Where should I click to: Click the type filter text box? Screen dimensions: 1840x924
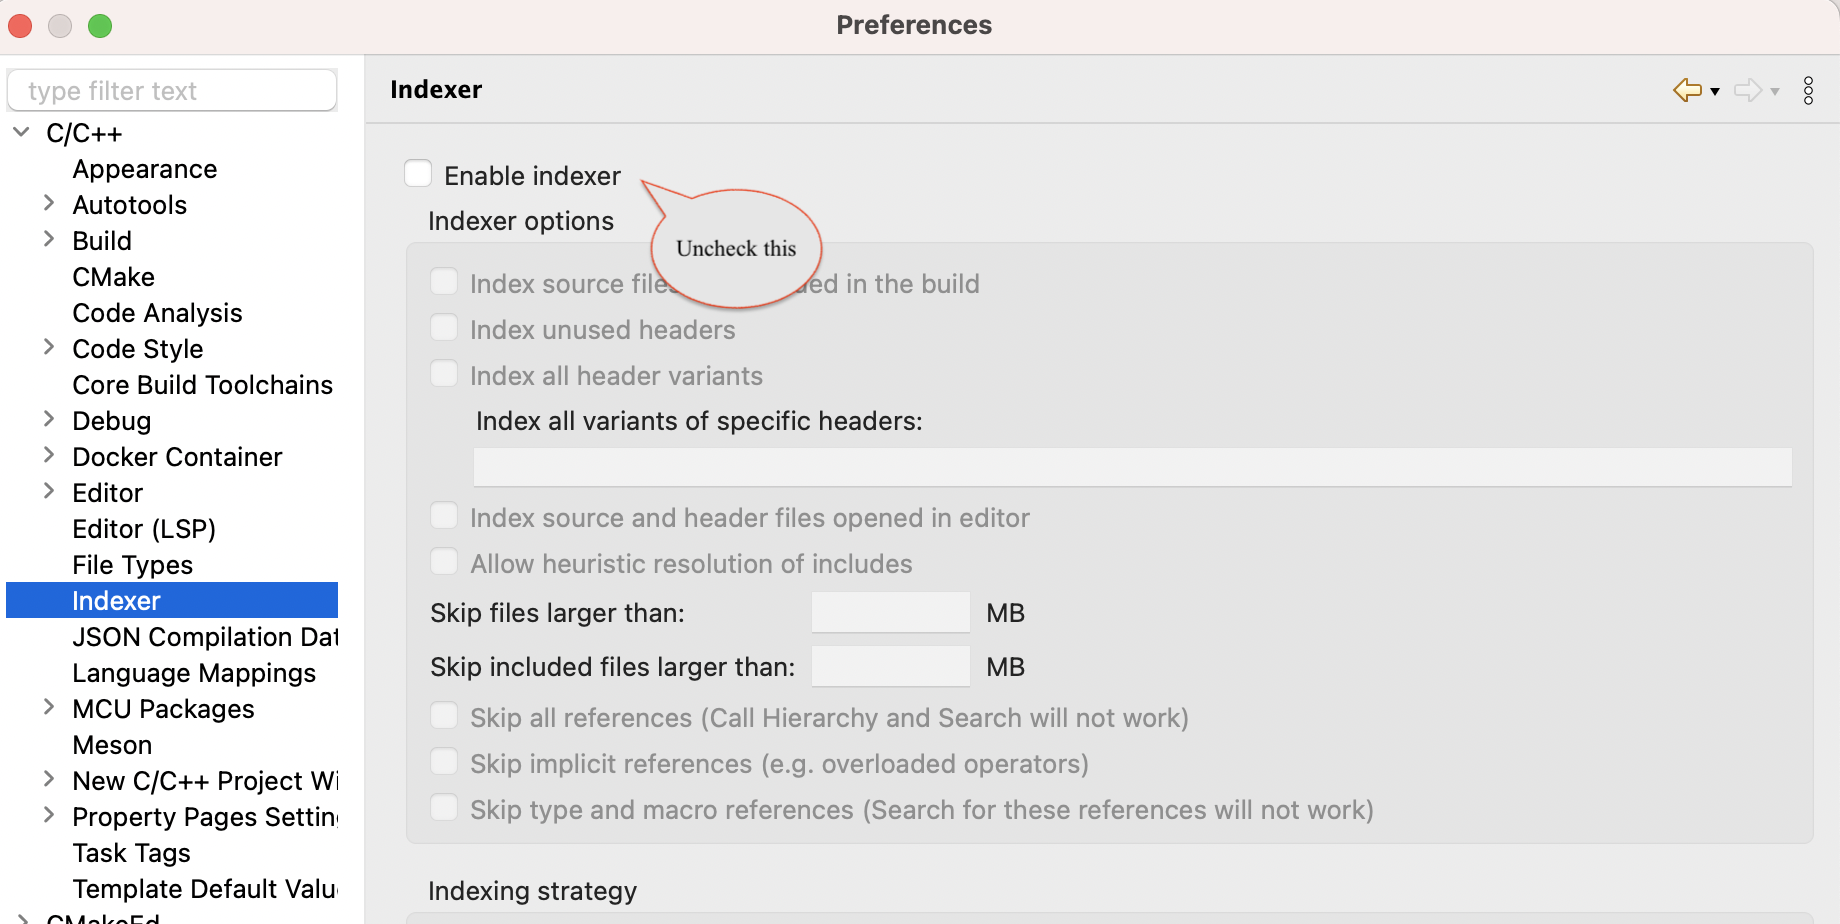pyautogui.click(x=171, y=89)
